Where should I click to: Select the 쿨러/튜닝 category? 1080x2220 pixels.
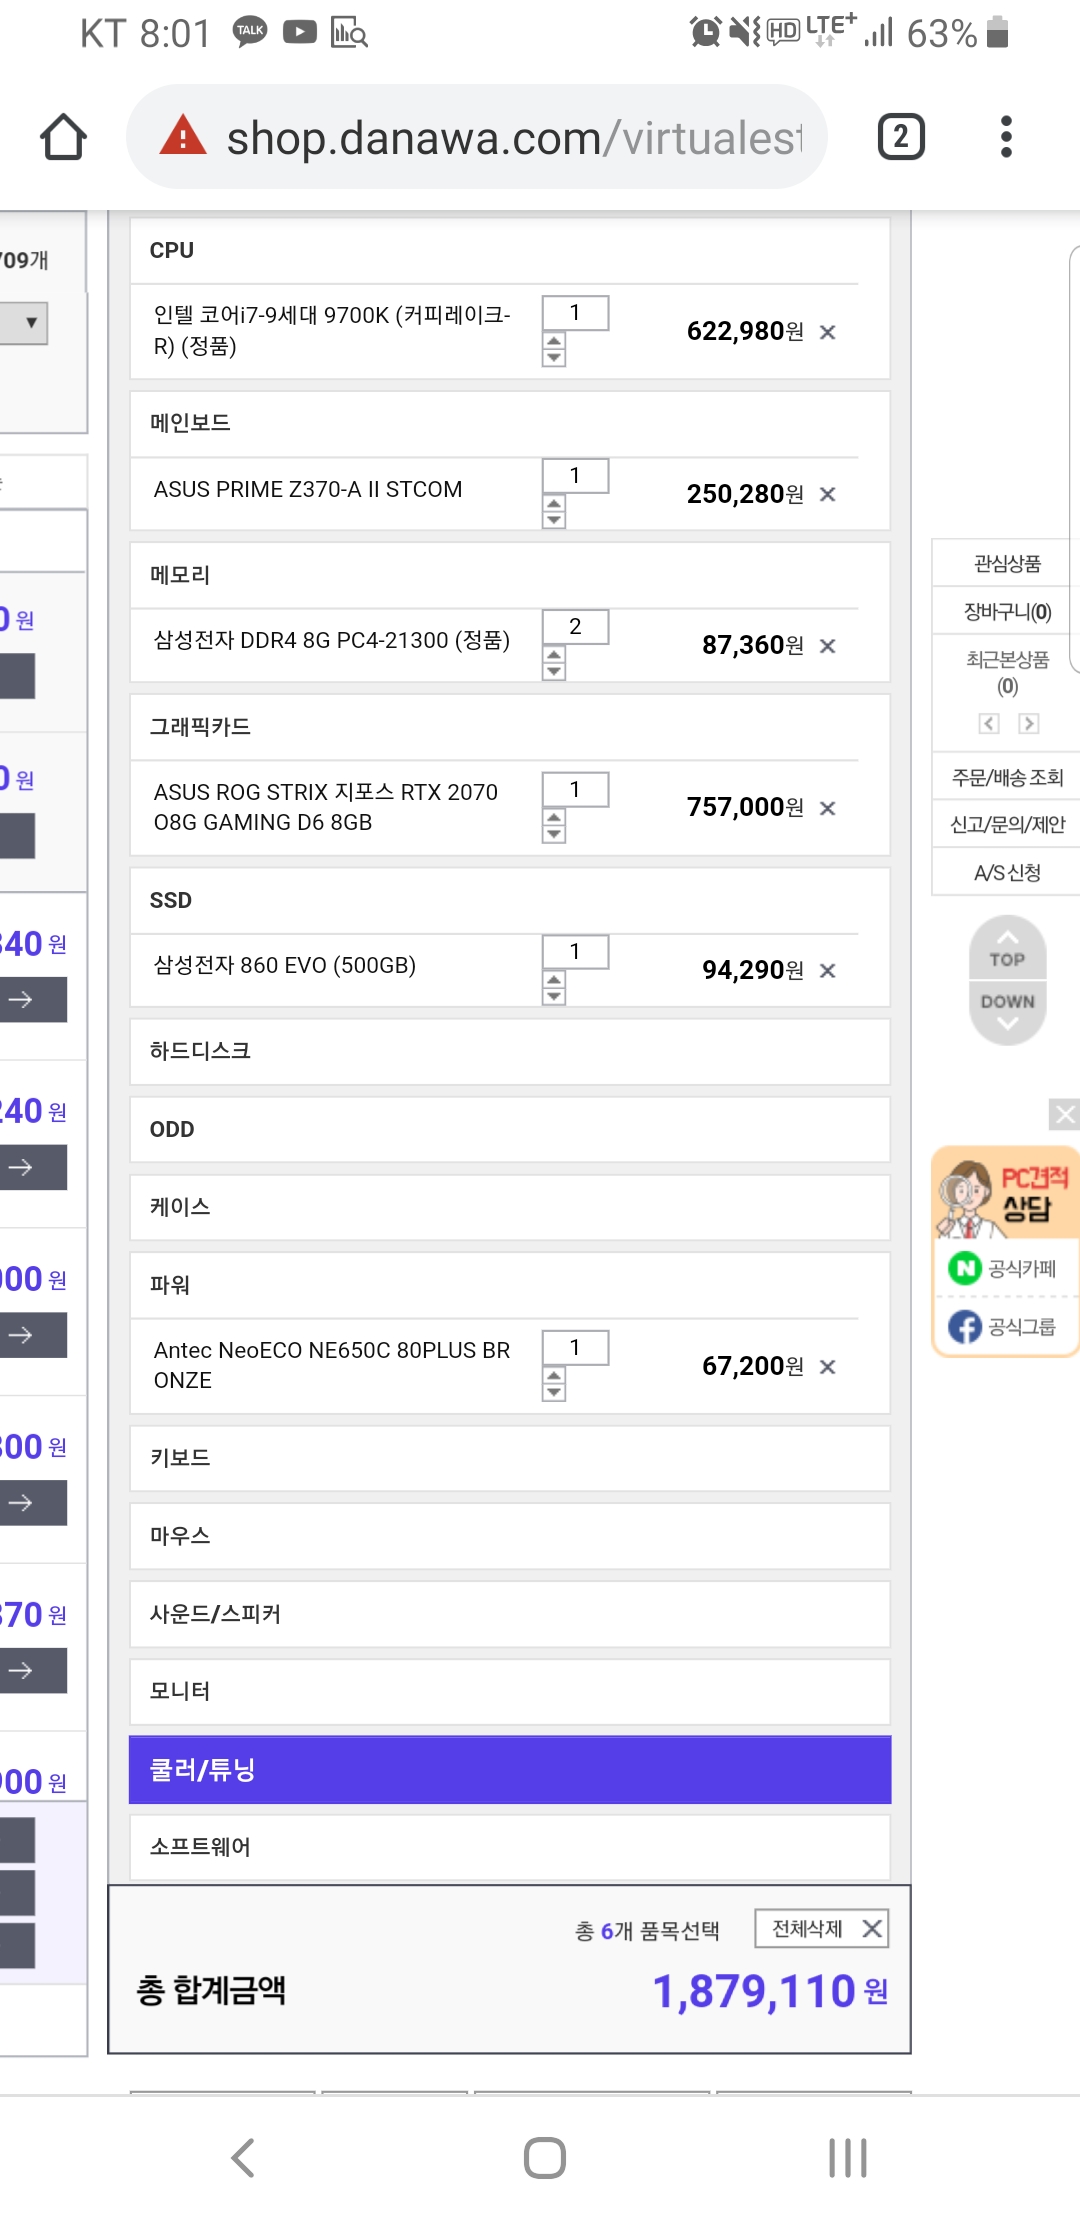coord(510,1770)
